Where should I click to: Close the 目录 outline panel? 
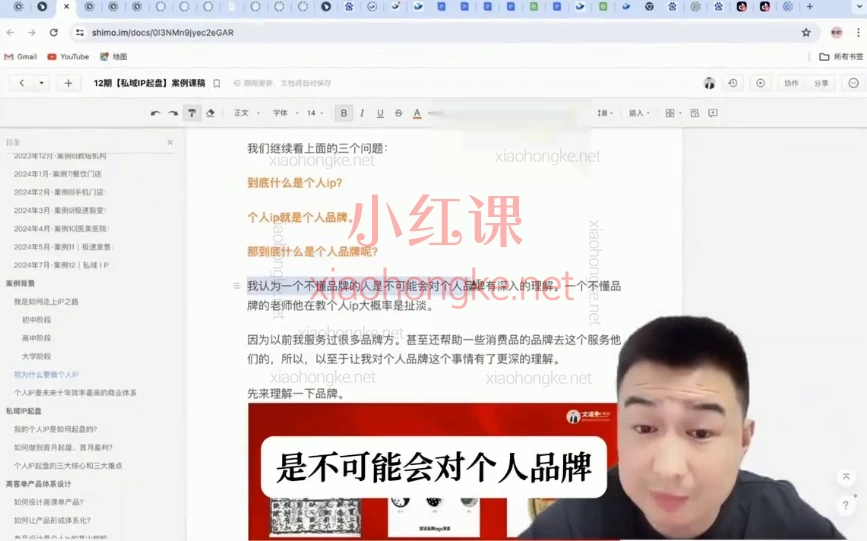pos(170,142)
